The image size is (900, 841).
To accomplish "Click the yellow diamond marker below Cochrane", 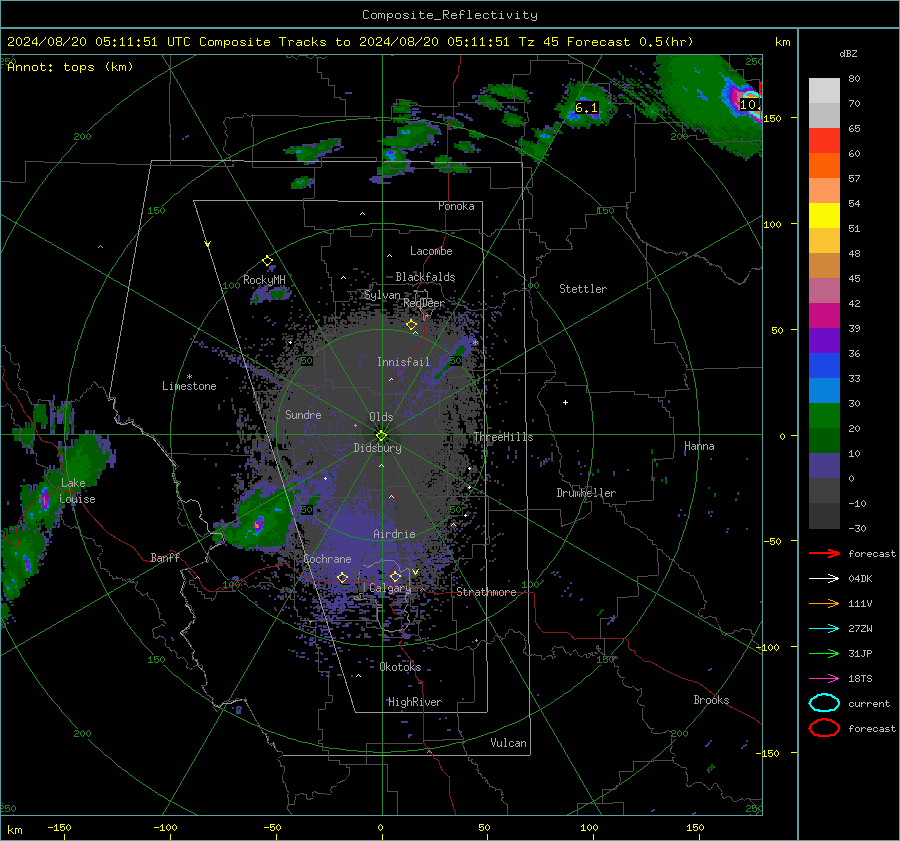I will tap(343, 577).
